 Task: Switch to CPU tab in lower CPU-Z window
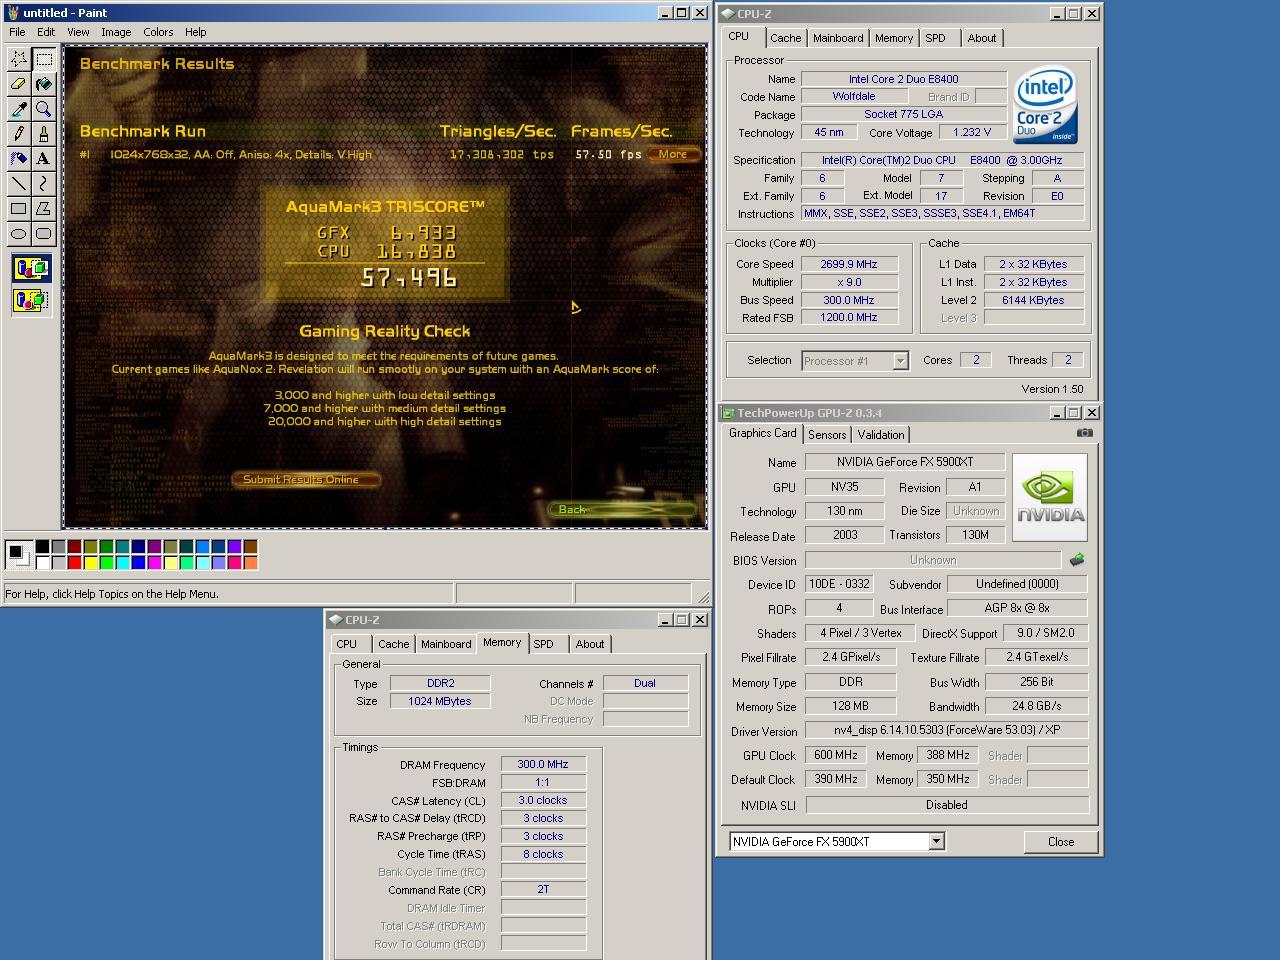pos(347,644)
